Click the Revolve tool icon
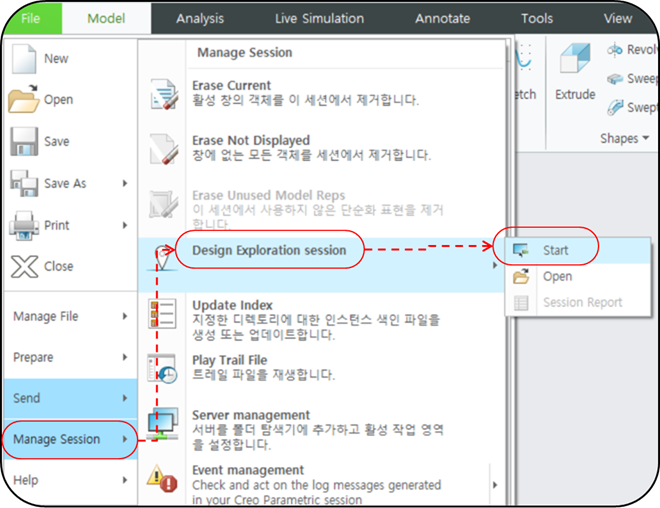Image resolution: width=660 pixels, height=508 pixels. 615,50
